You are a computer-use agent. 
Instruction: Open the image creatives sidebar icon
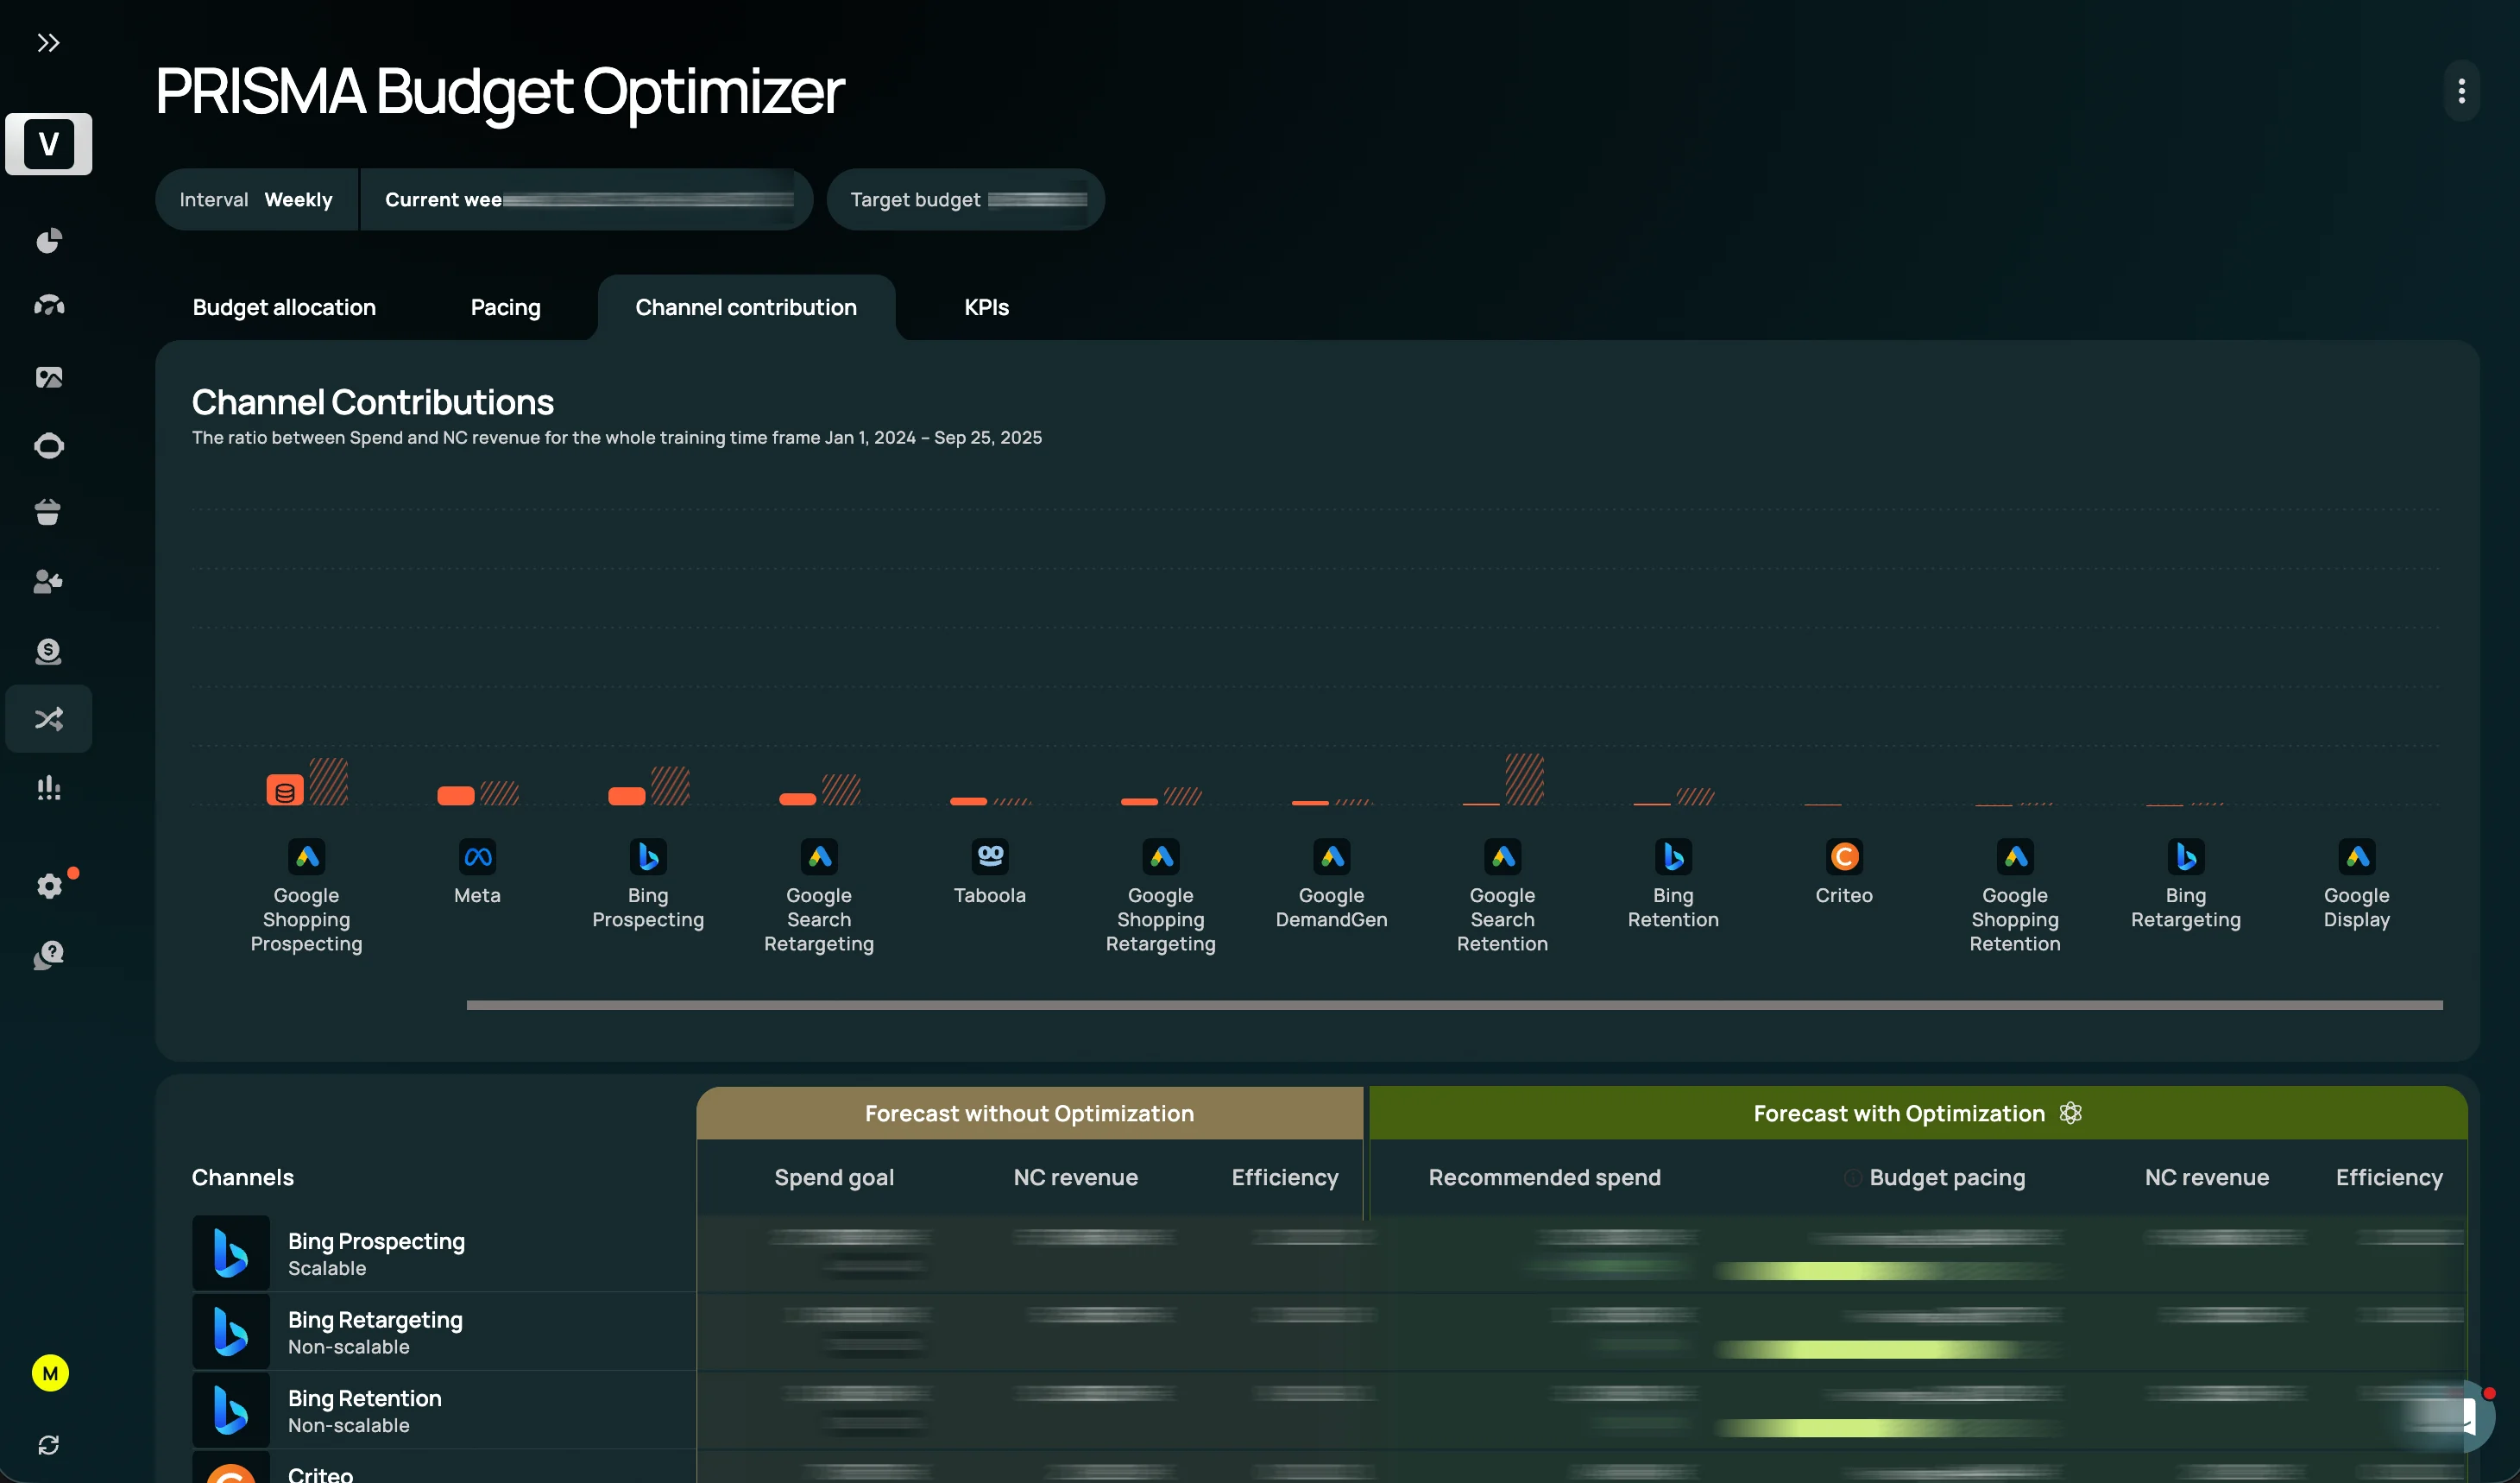[x=48, y=377]
